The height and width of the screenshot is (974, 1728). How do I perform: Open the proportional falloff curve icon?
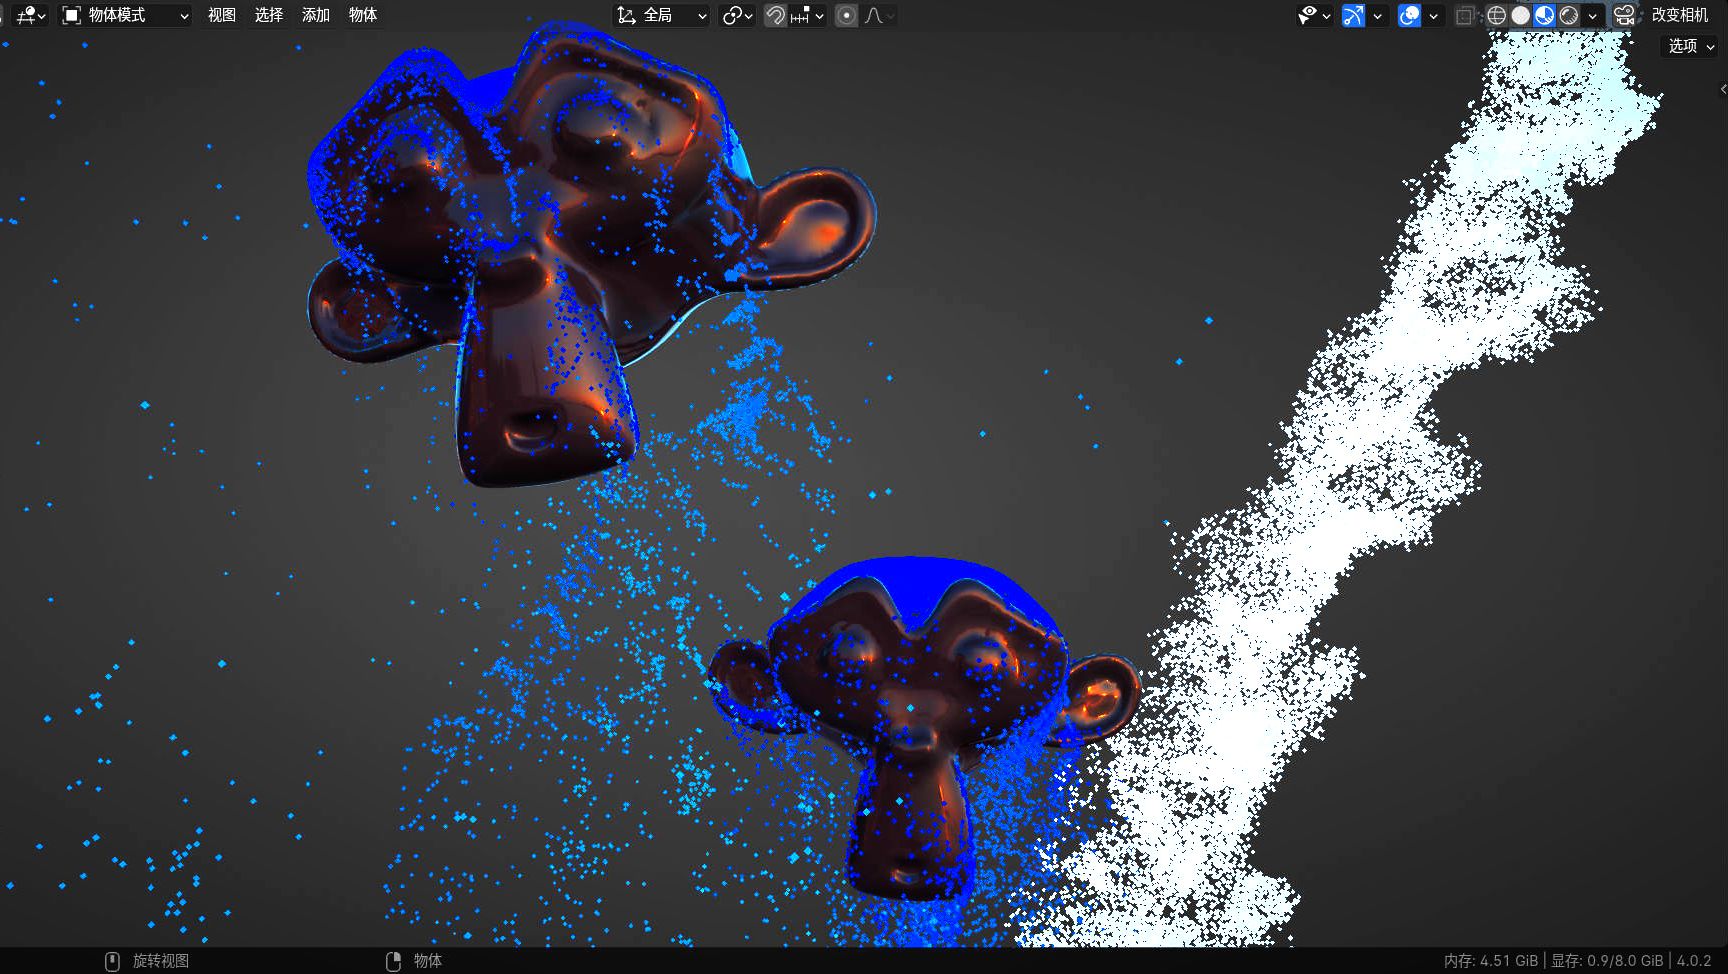pos(874,15)
